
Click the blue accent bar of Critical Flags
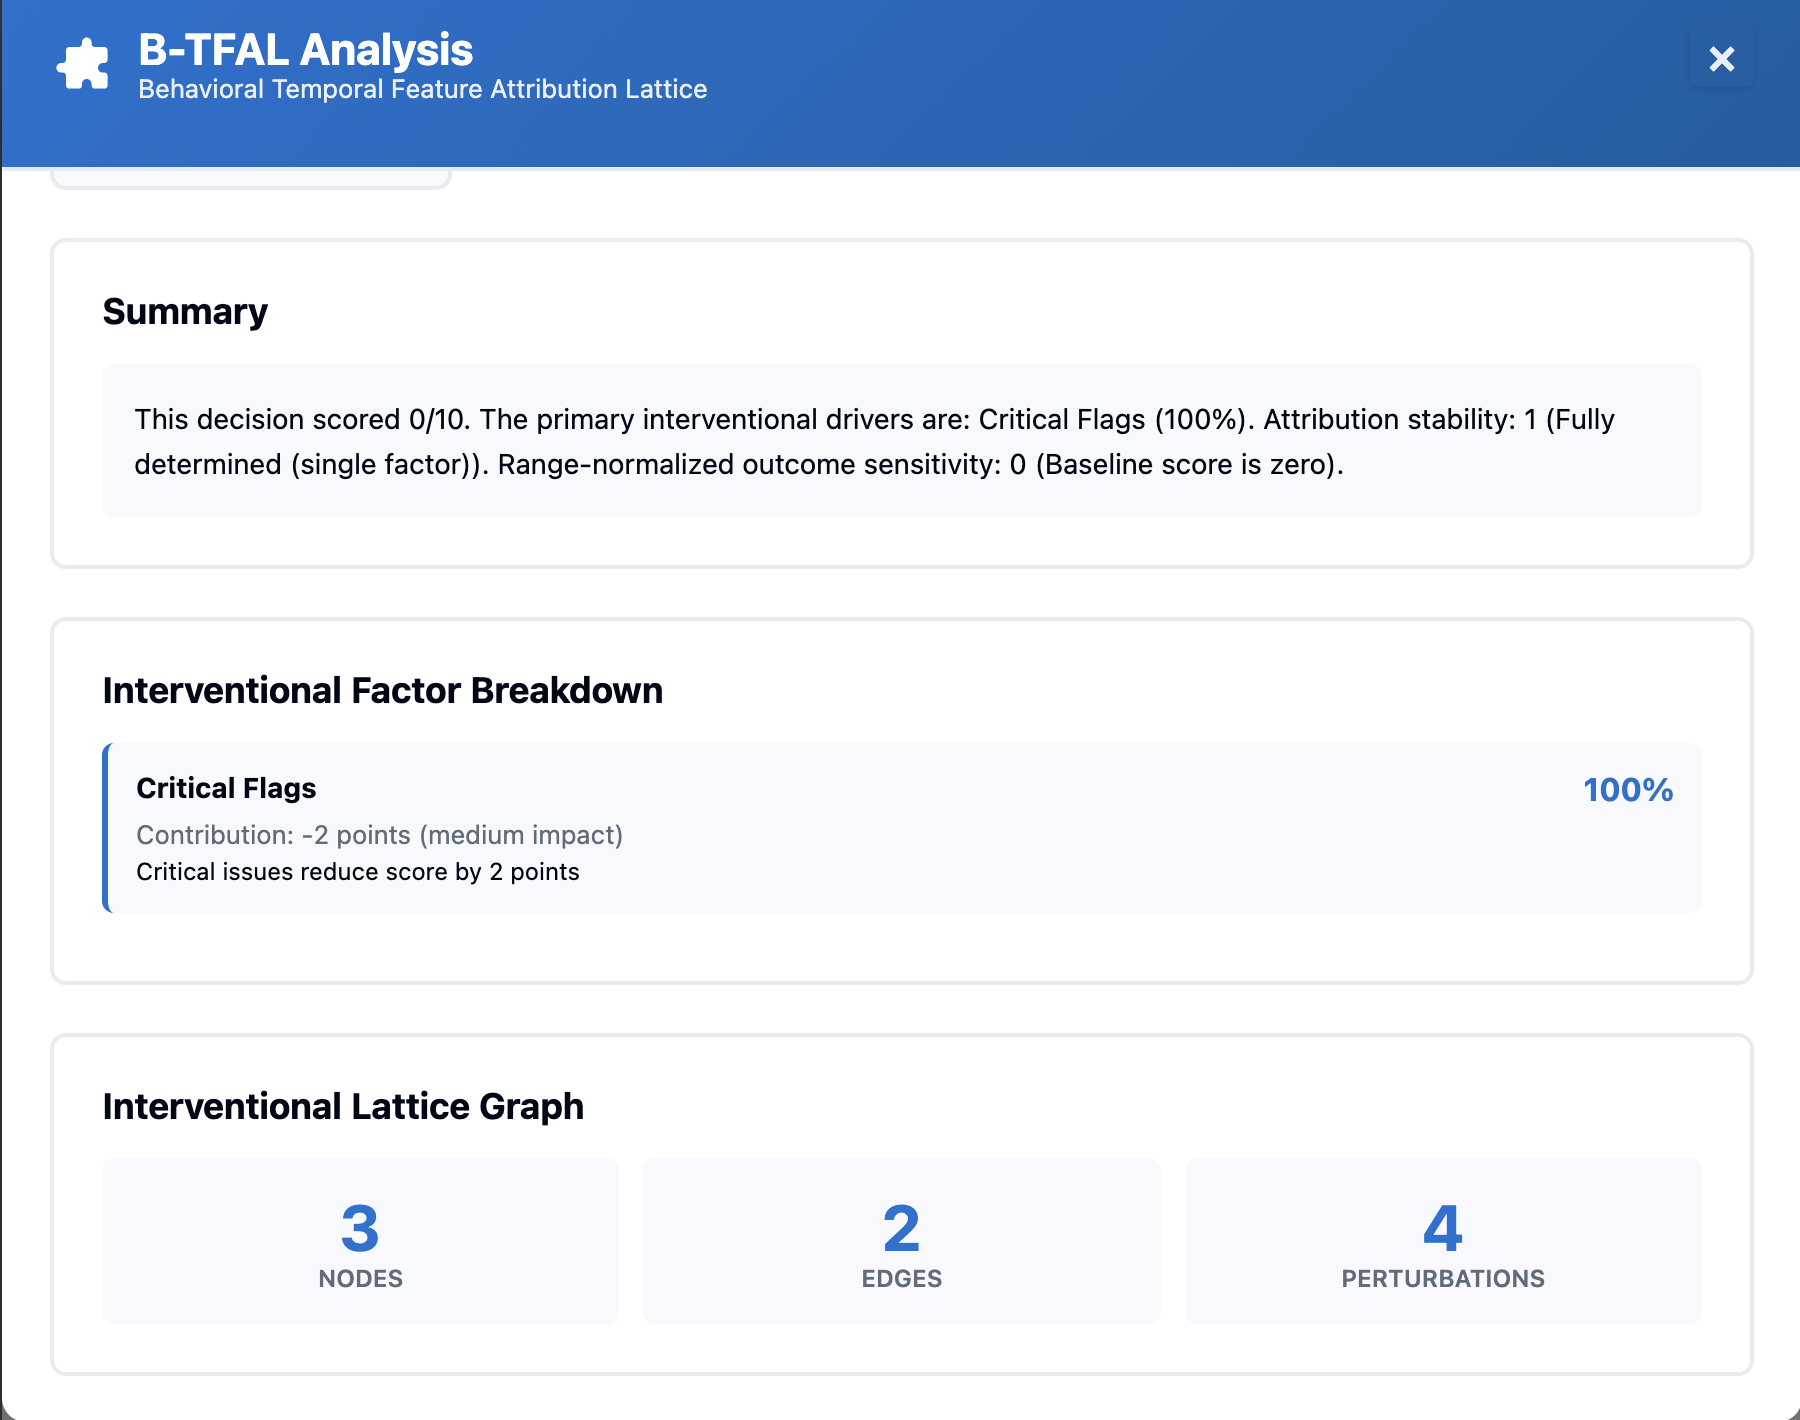pyautogui.click(x=106, y=828)
